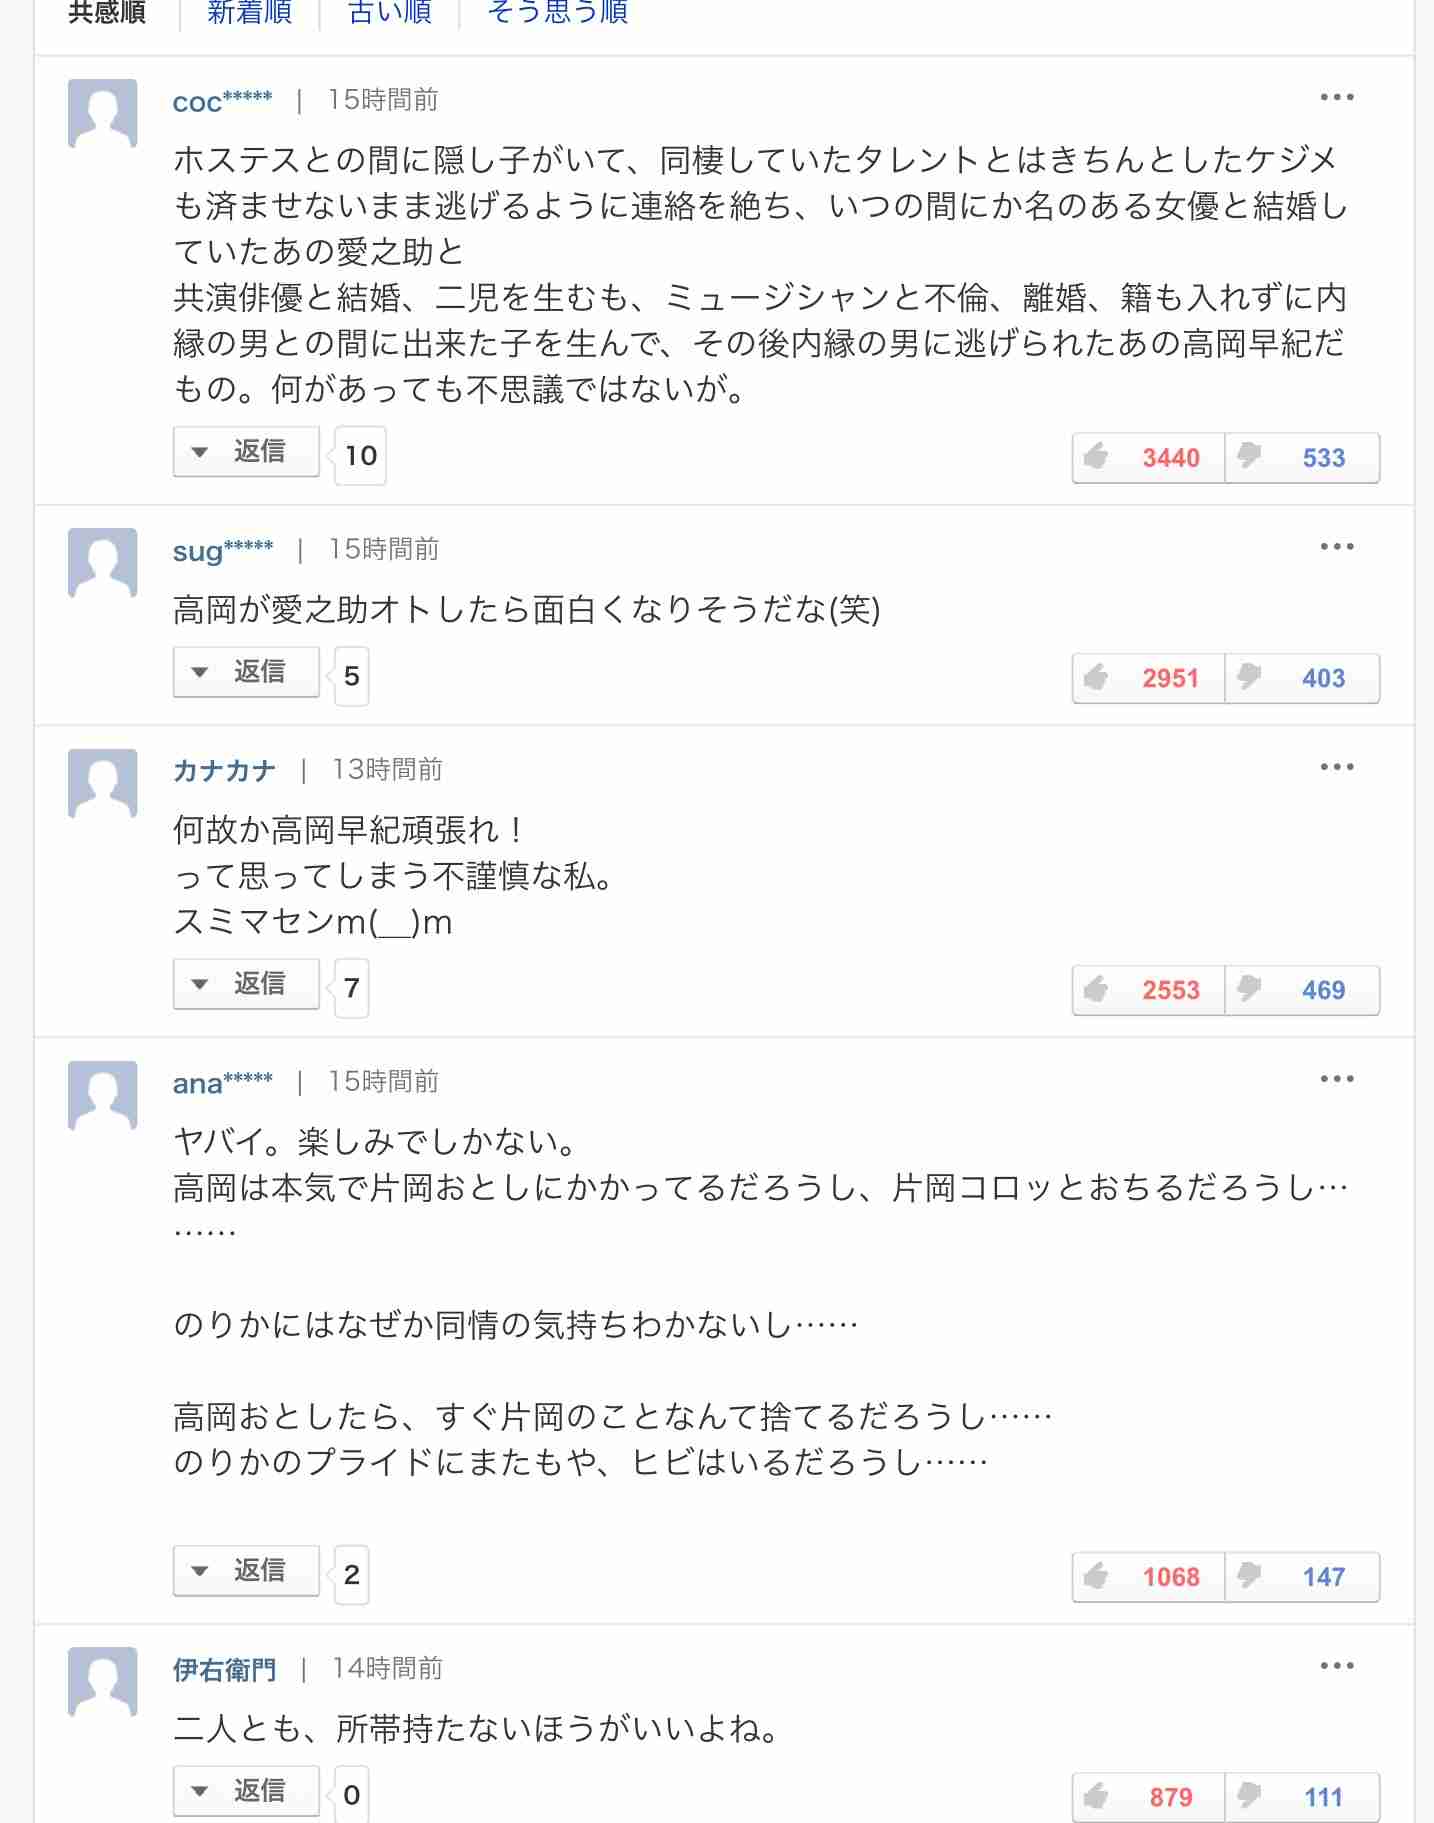
Task: Switch to 古い順 sort tab
Action: coord(389,12)
